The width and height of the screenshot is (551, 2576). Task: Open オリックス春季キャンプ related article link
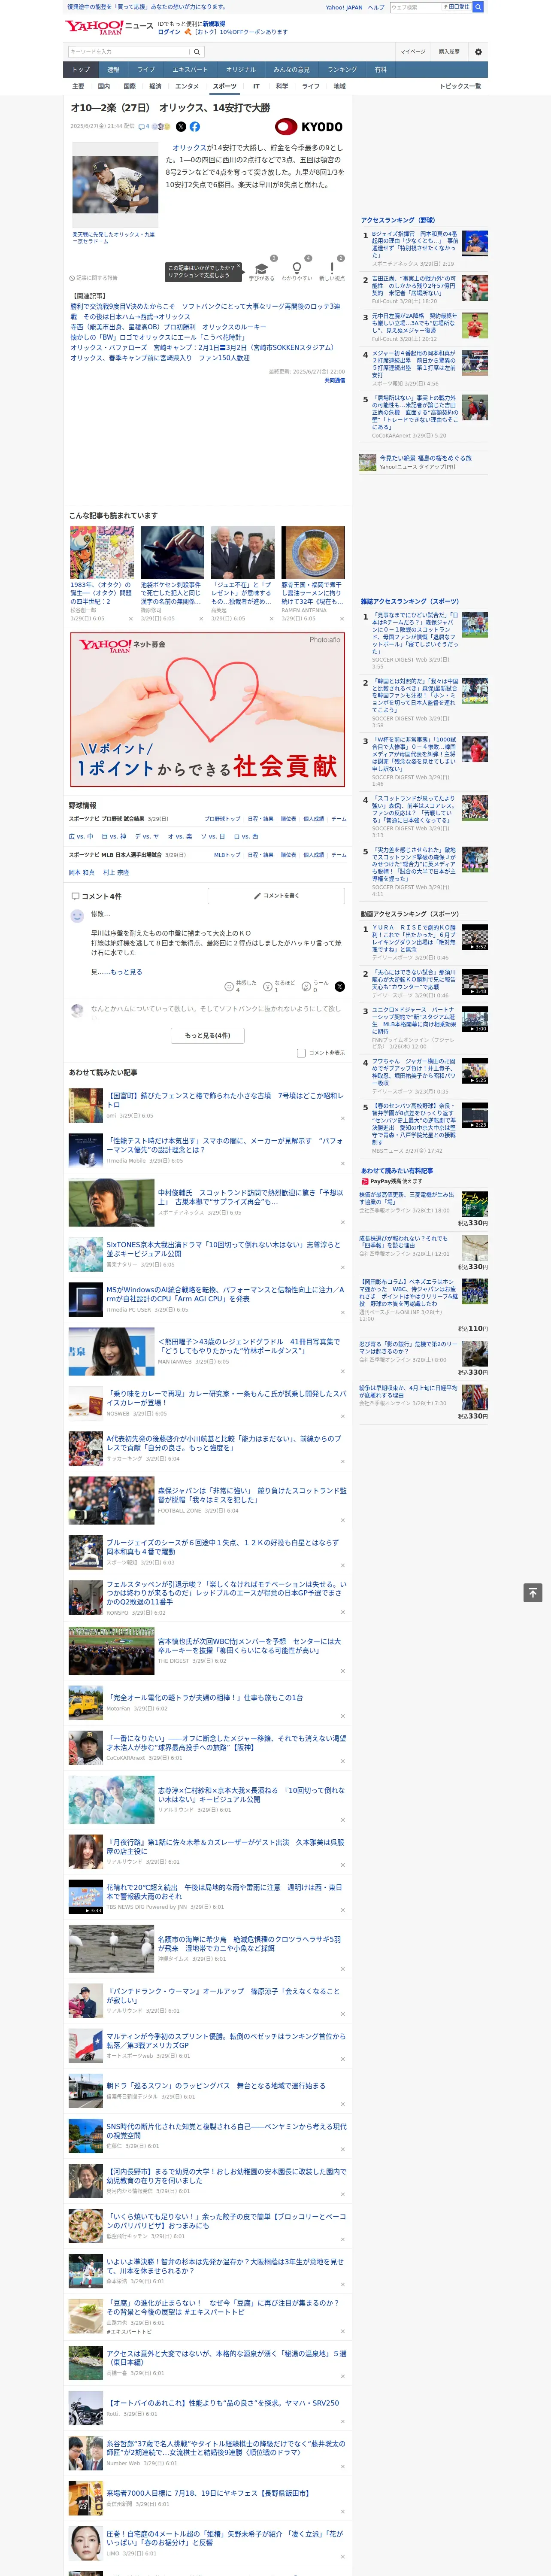click(160, 358)
